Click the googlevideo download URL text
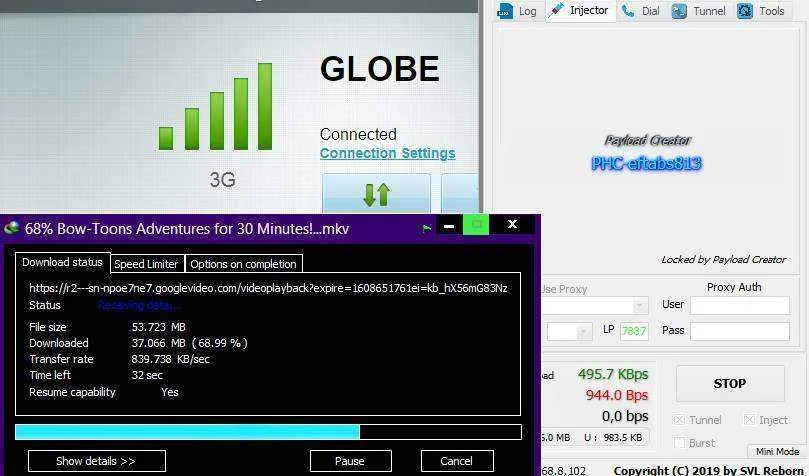 coord(268,288)
